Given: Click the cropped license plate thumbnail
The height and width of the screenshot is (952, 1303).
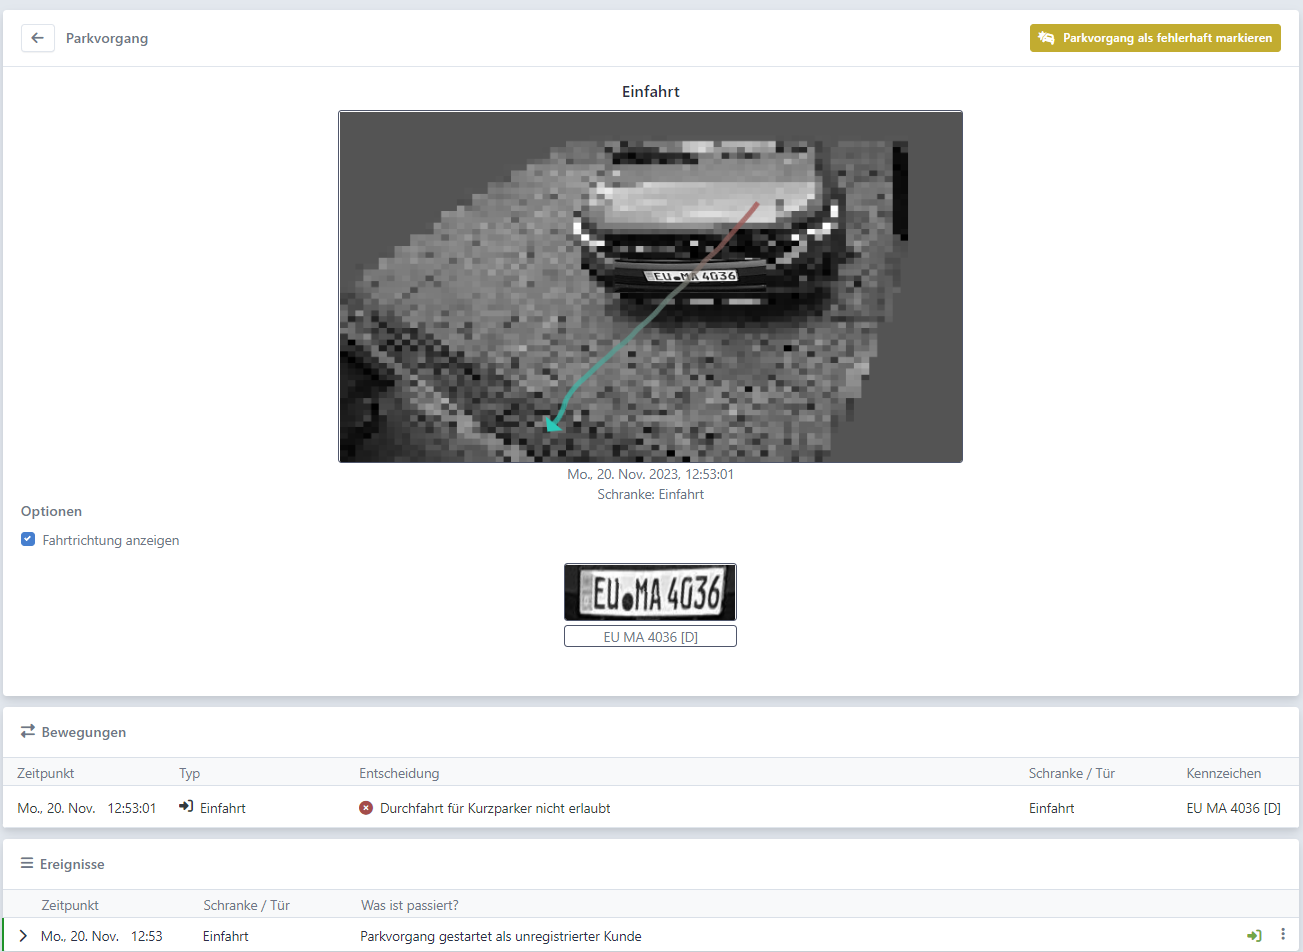Looking at the screenshot, I should 650,592.
